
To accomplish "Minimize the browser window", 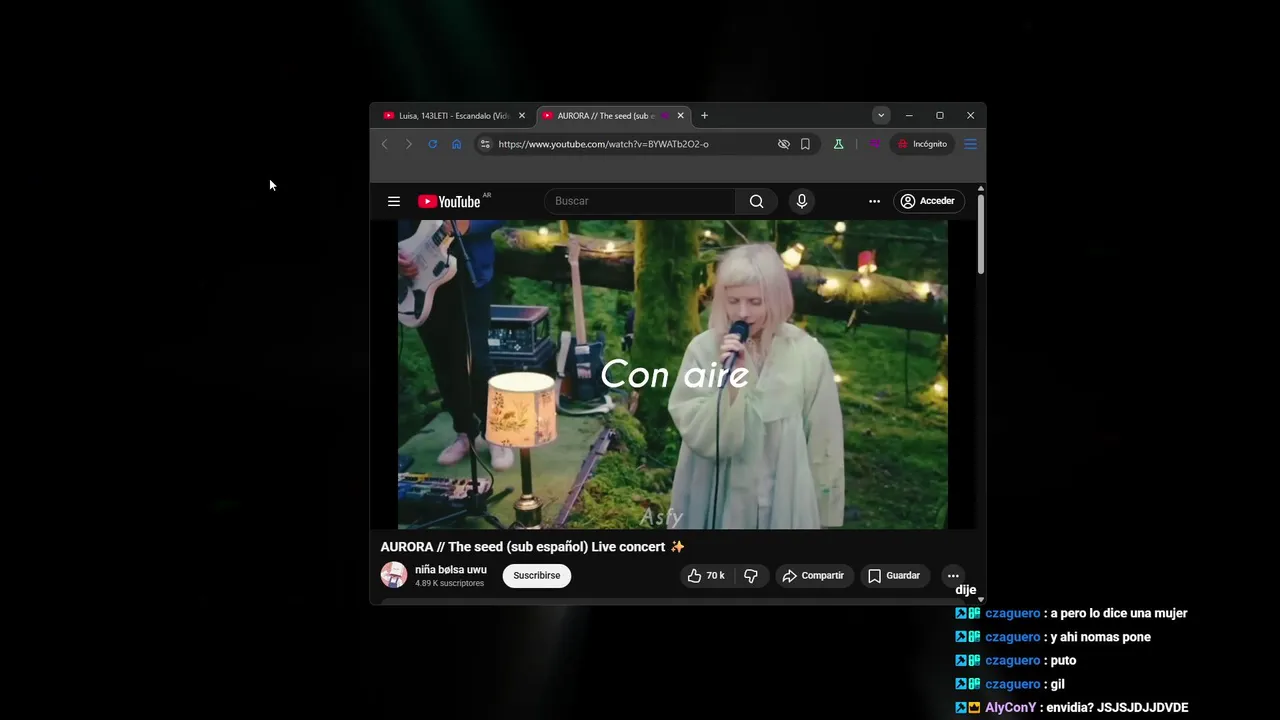I will pos(909,116).
